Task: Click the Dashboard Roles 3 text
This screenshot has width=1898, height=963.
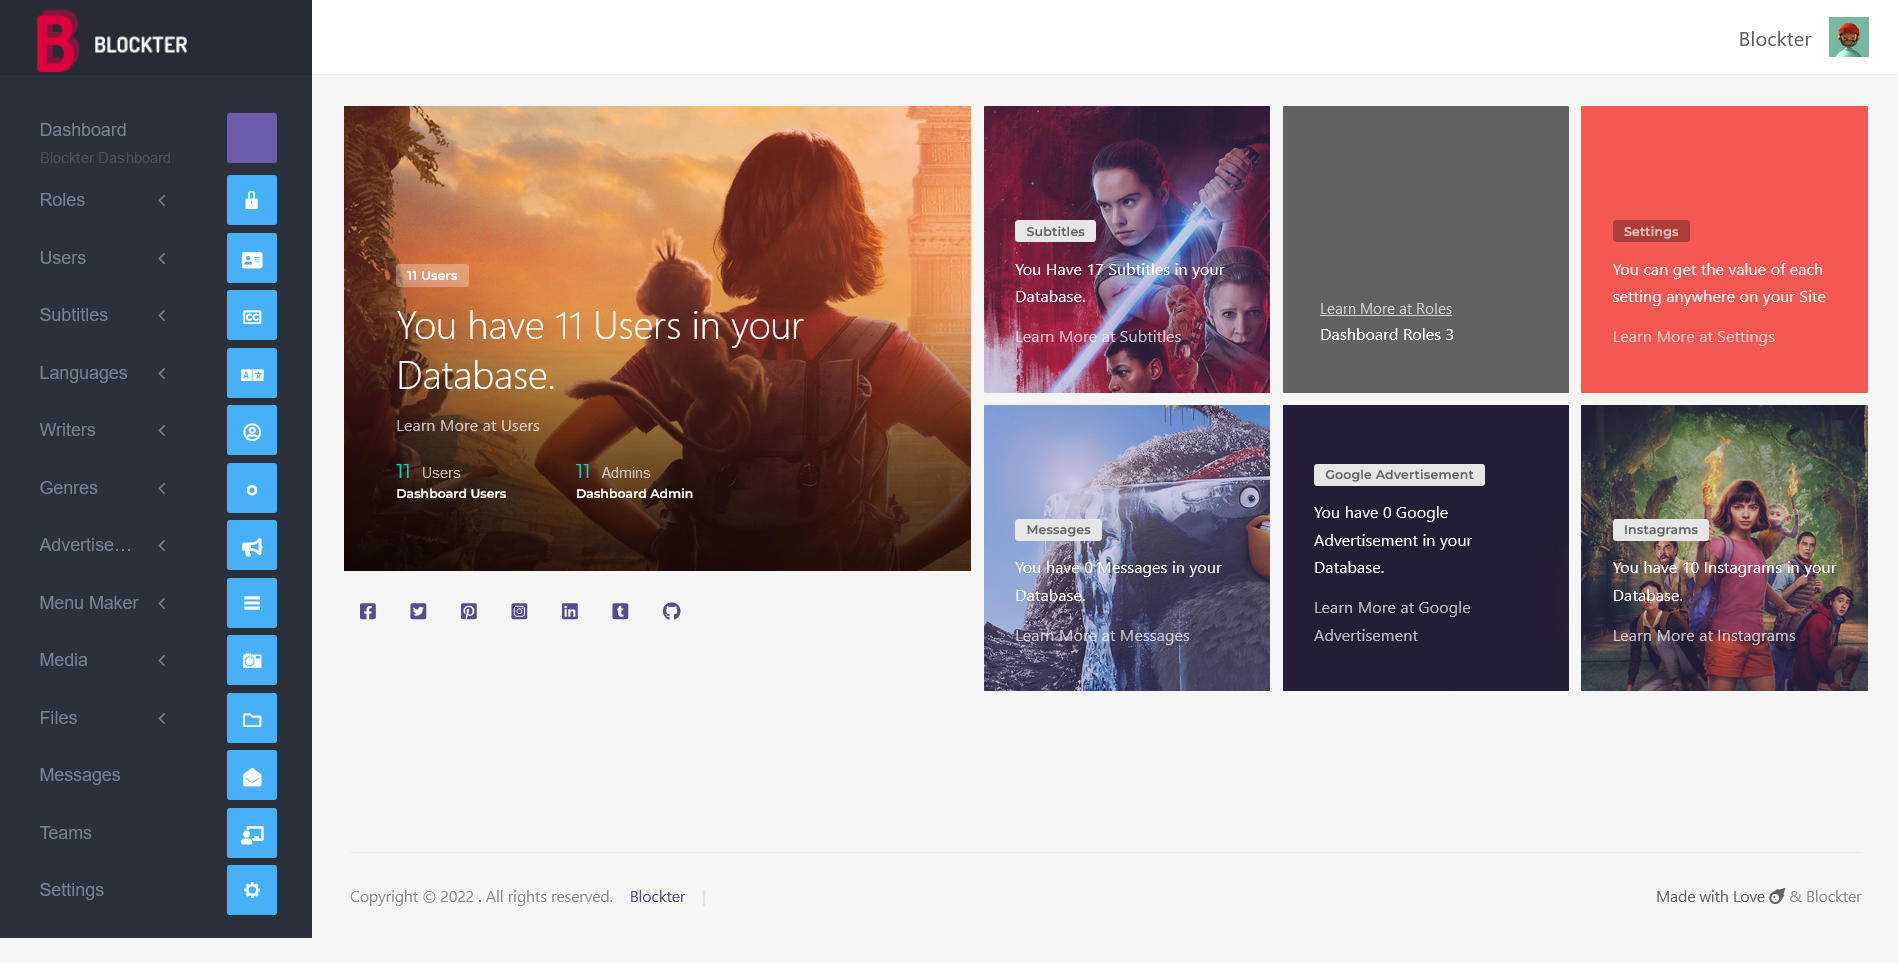Action: point(1387,335)
